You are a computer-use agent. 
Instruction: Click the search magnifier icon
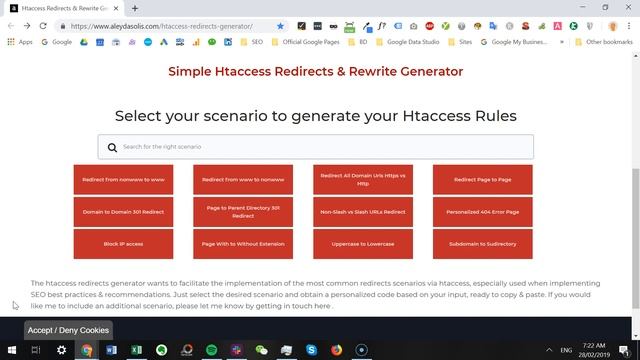(x=112, y=147)
